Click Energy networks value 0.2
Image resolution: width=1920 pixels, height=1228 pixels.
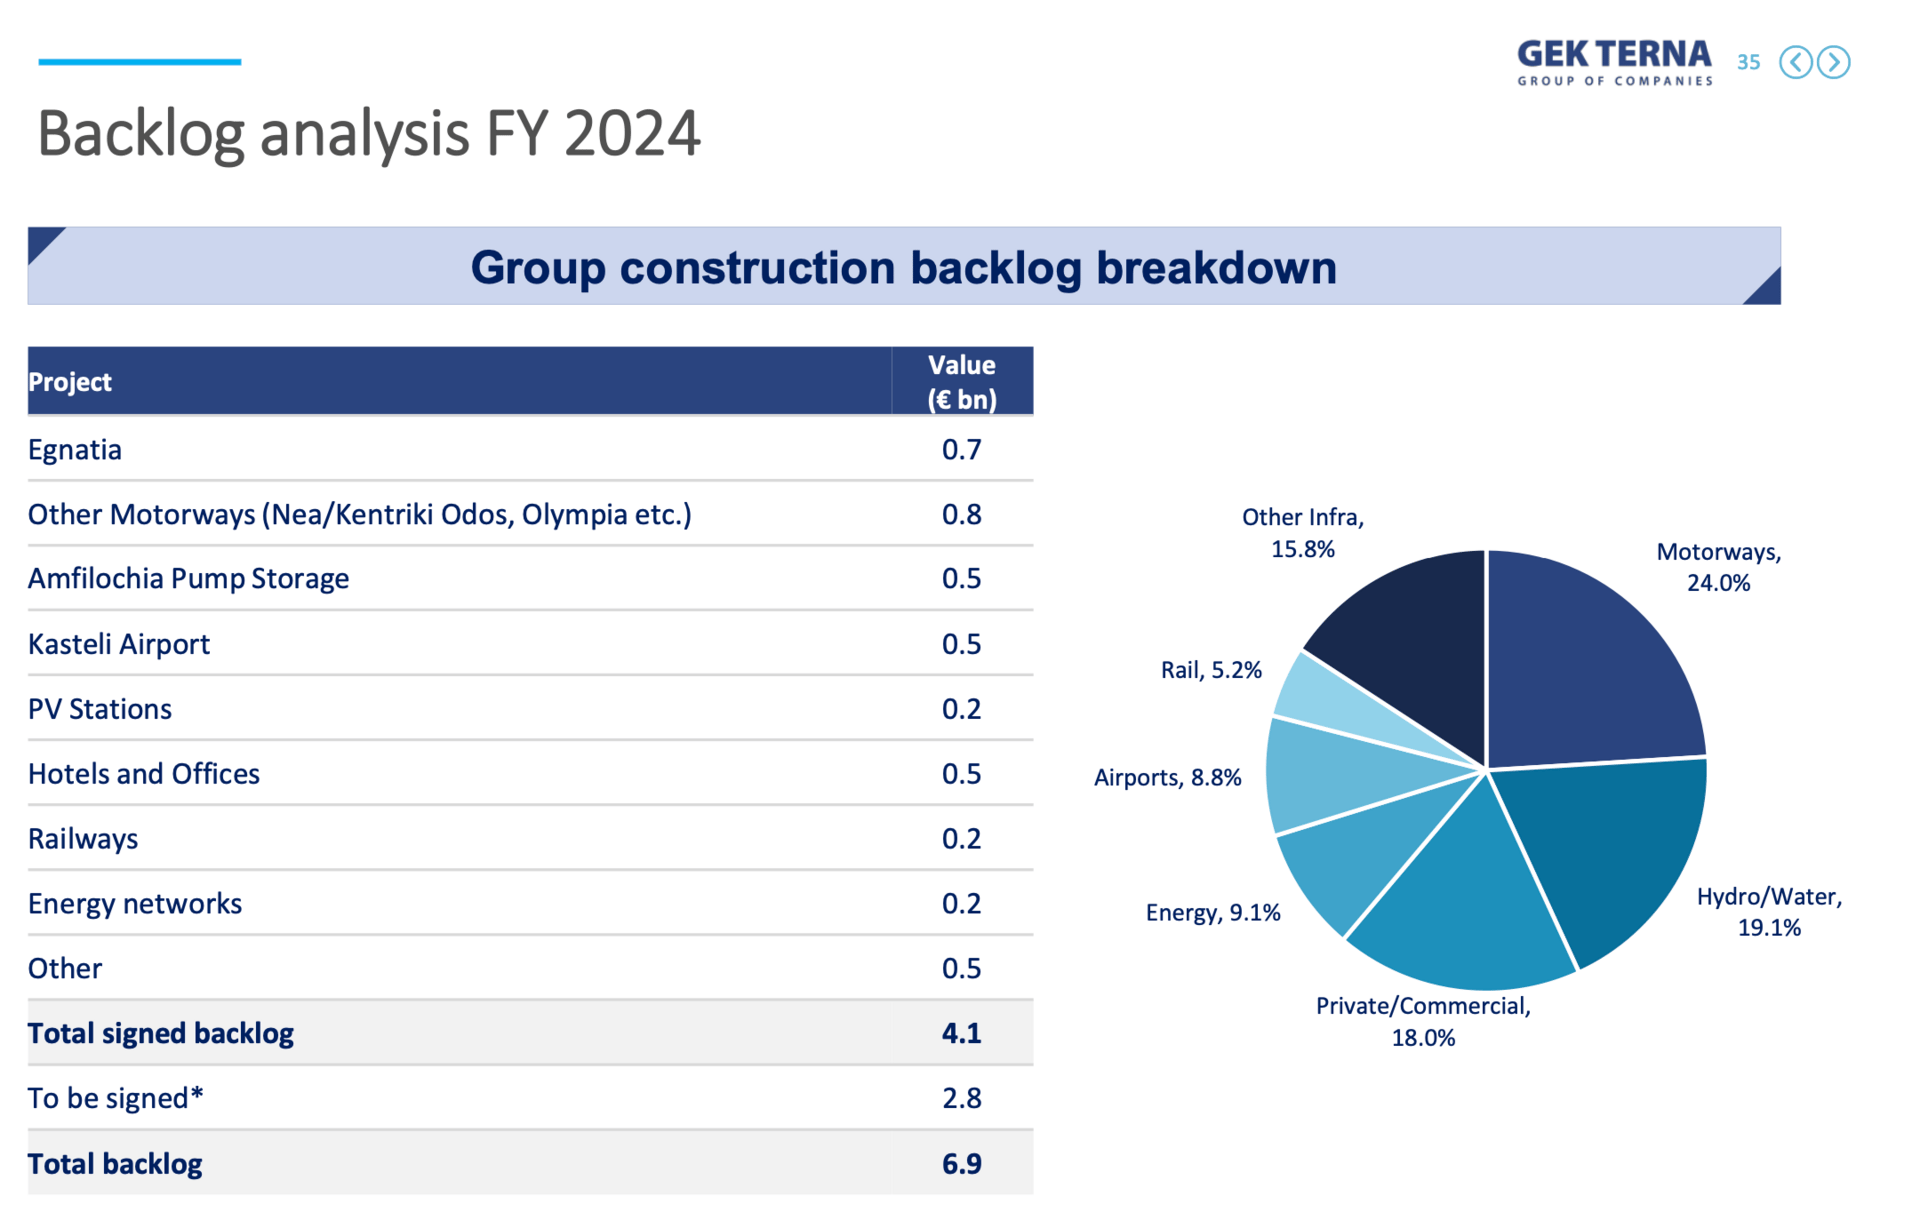pyautogui.click(x=961, y=903)
